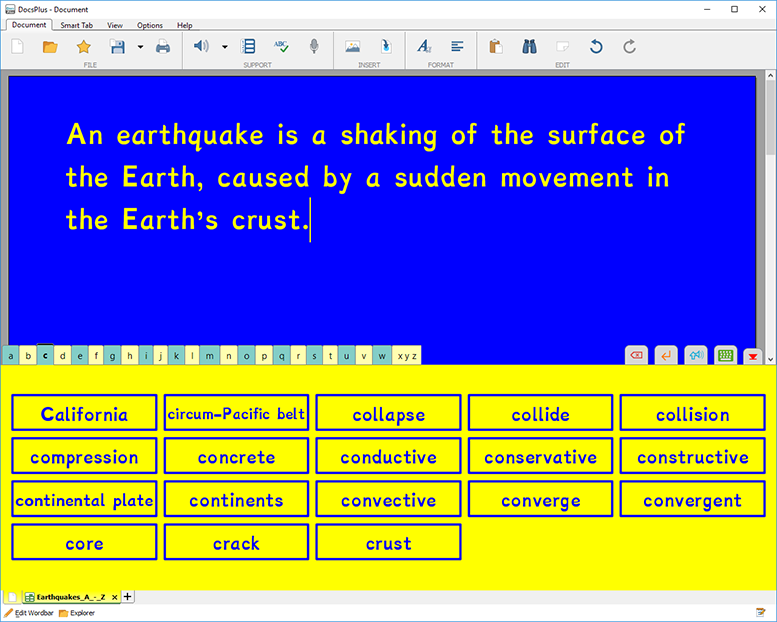Insert a picture using the image icon
Screen dimensions: 777x622
coord(352,46)
